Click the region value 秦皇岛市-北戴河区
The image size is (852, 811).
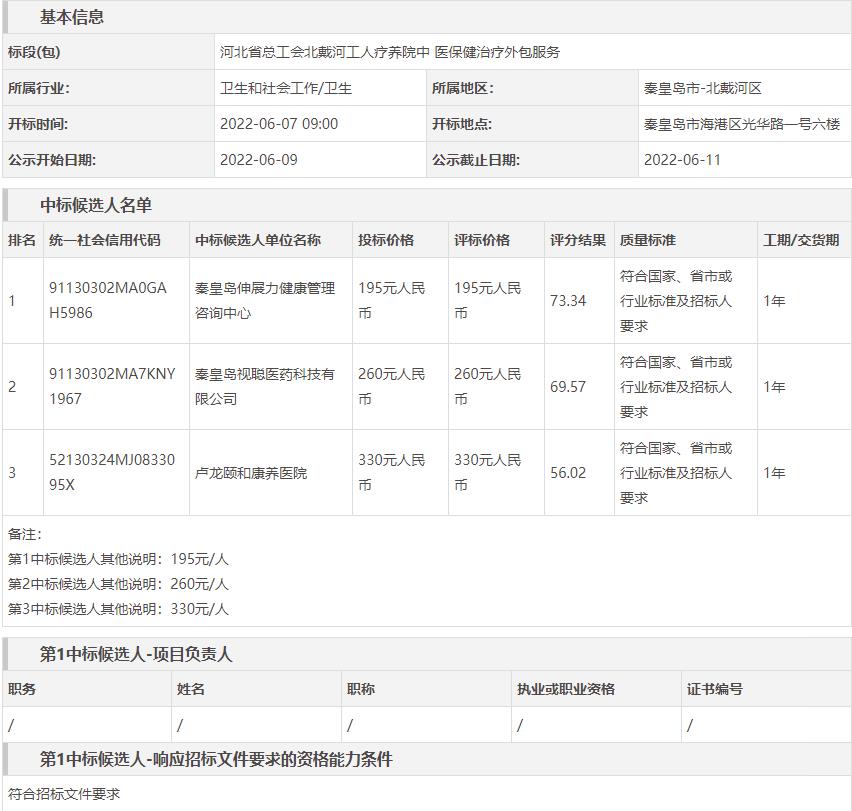click(703, 88)
